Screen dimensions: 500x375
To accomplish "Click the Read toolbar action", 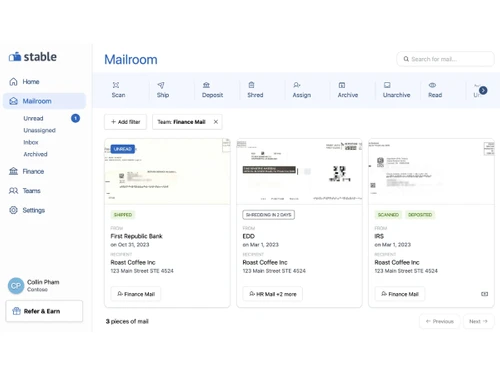I will [435, 90].
